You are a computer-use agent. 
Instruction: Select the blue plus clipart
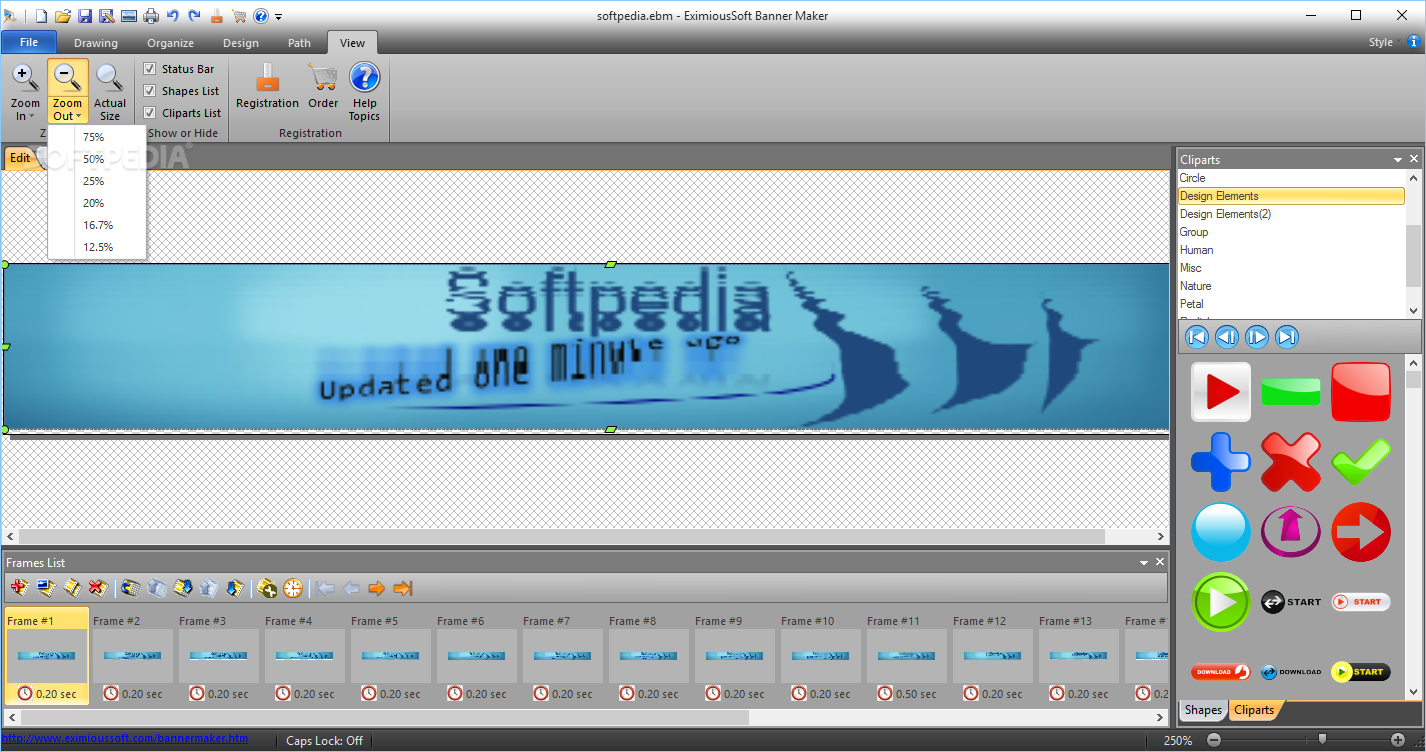(x=1221, y=462)
